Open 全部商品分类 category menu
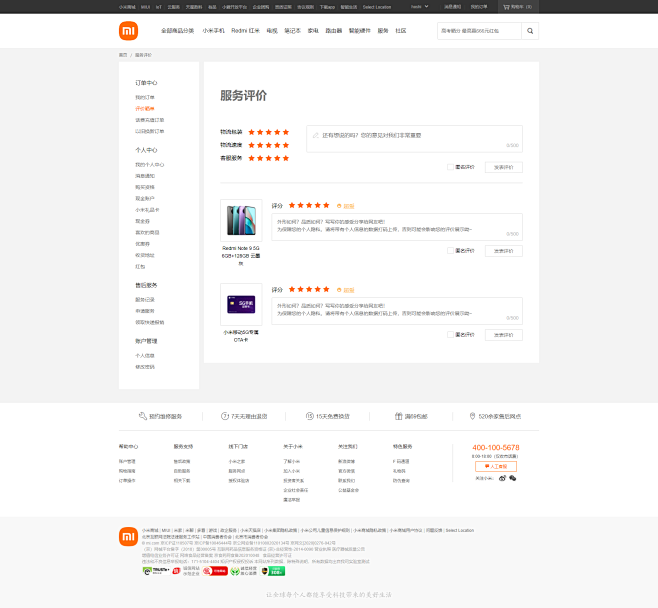The image size is (658, 608). point(178,31)
